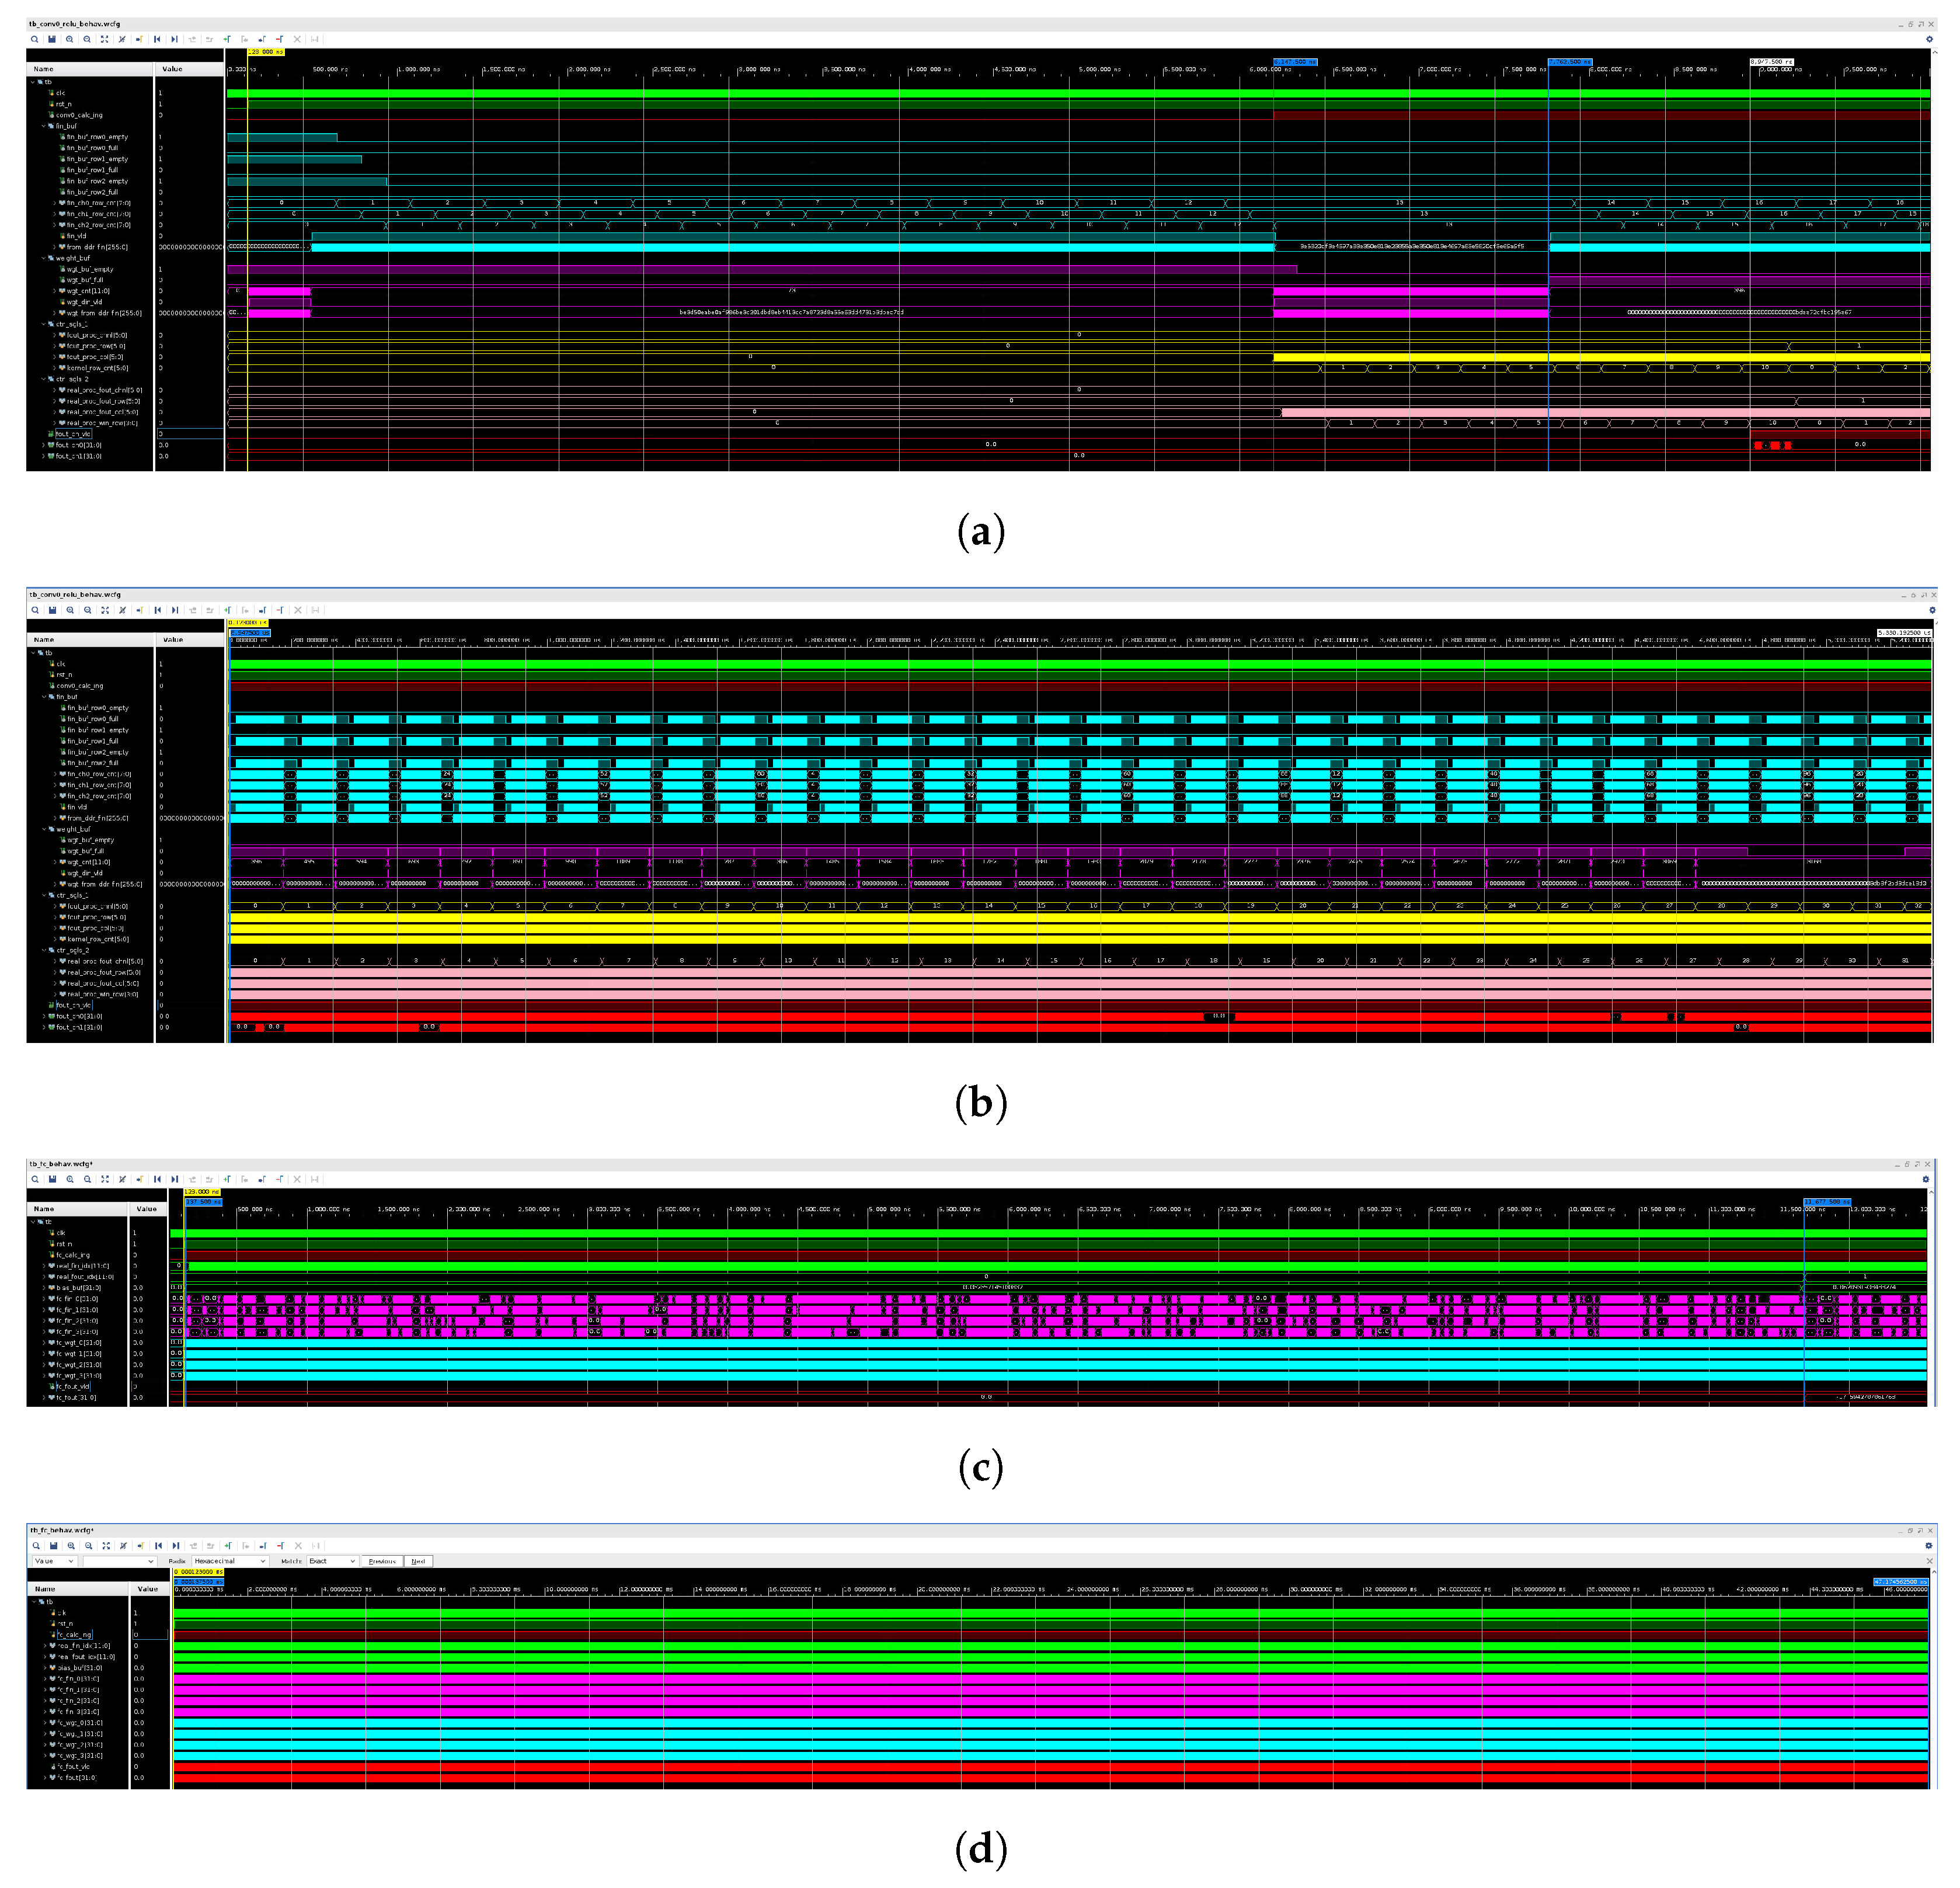Click Zoom Out icon in bottom window toolbar
Screen dimensions: 1960x1888
point(88,1545)
